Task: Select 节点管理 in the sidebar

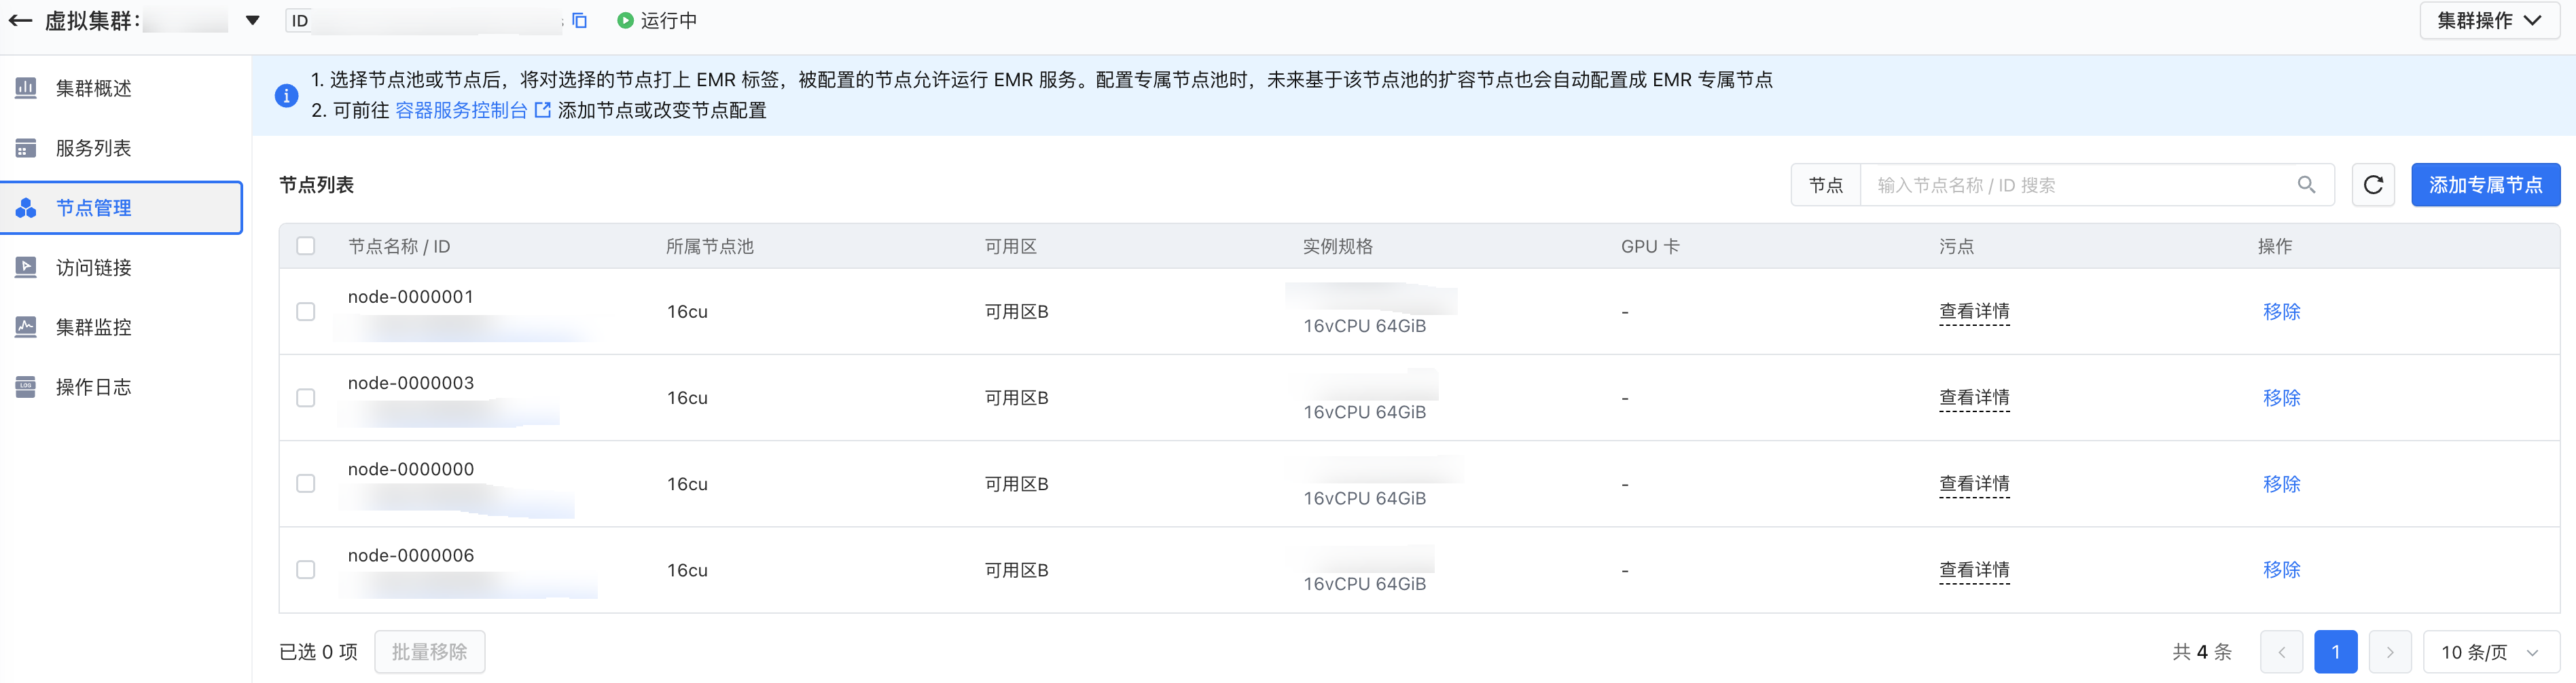Action: pyautogui.click(x=93, y=208)
